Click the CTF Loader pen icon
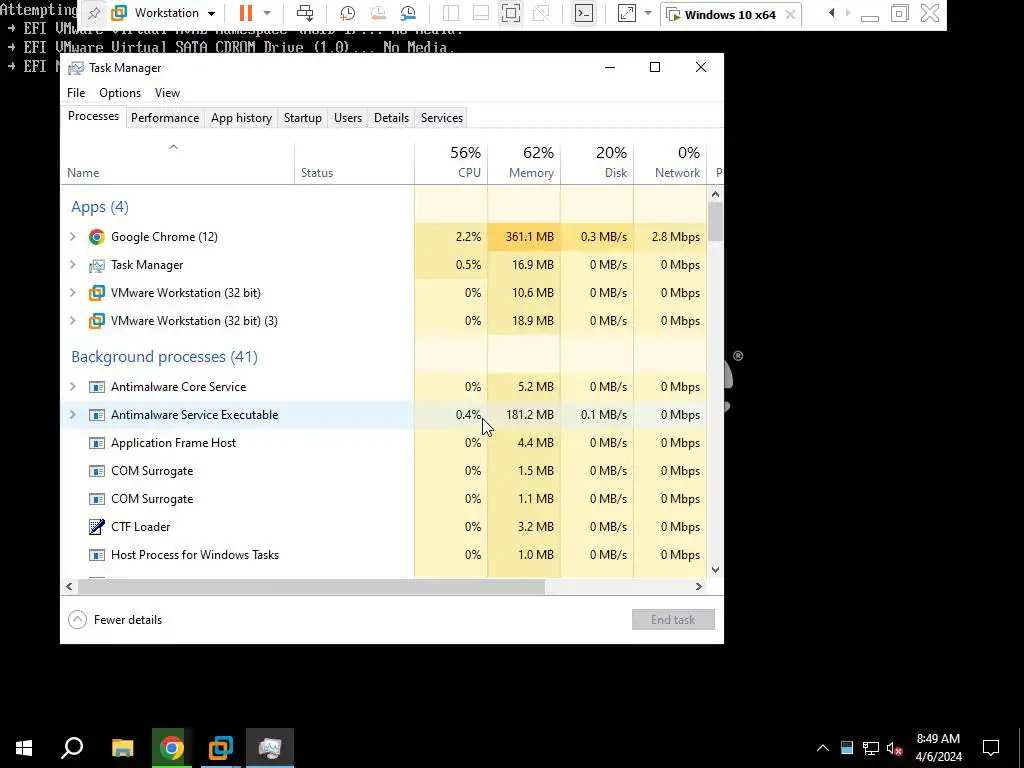Screen dimensions: 1024x768 tap(97, 526)
